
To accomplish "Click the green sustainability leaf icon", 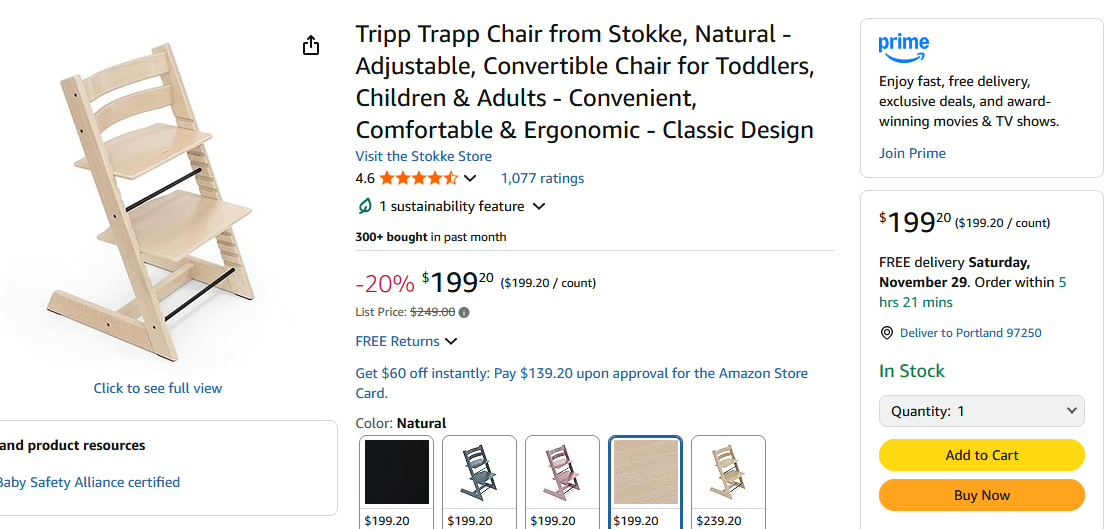I will tap(365, 206).
